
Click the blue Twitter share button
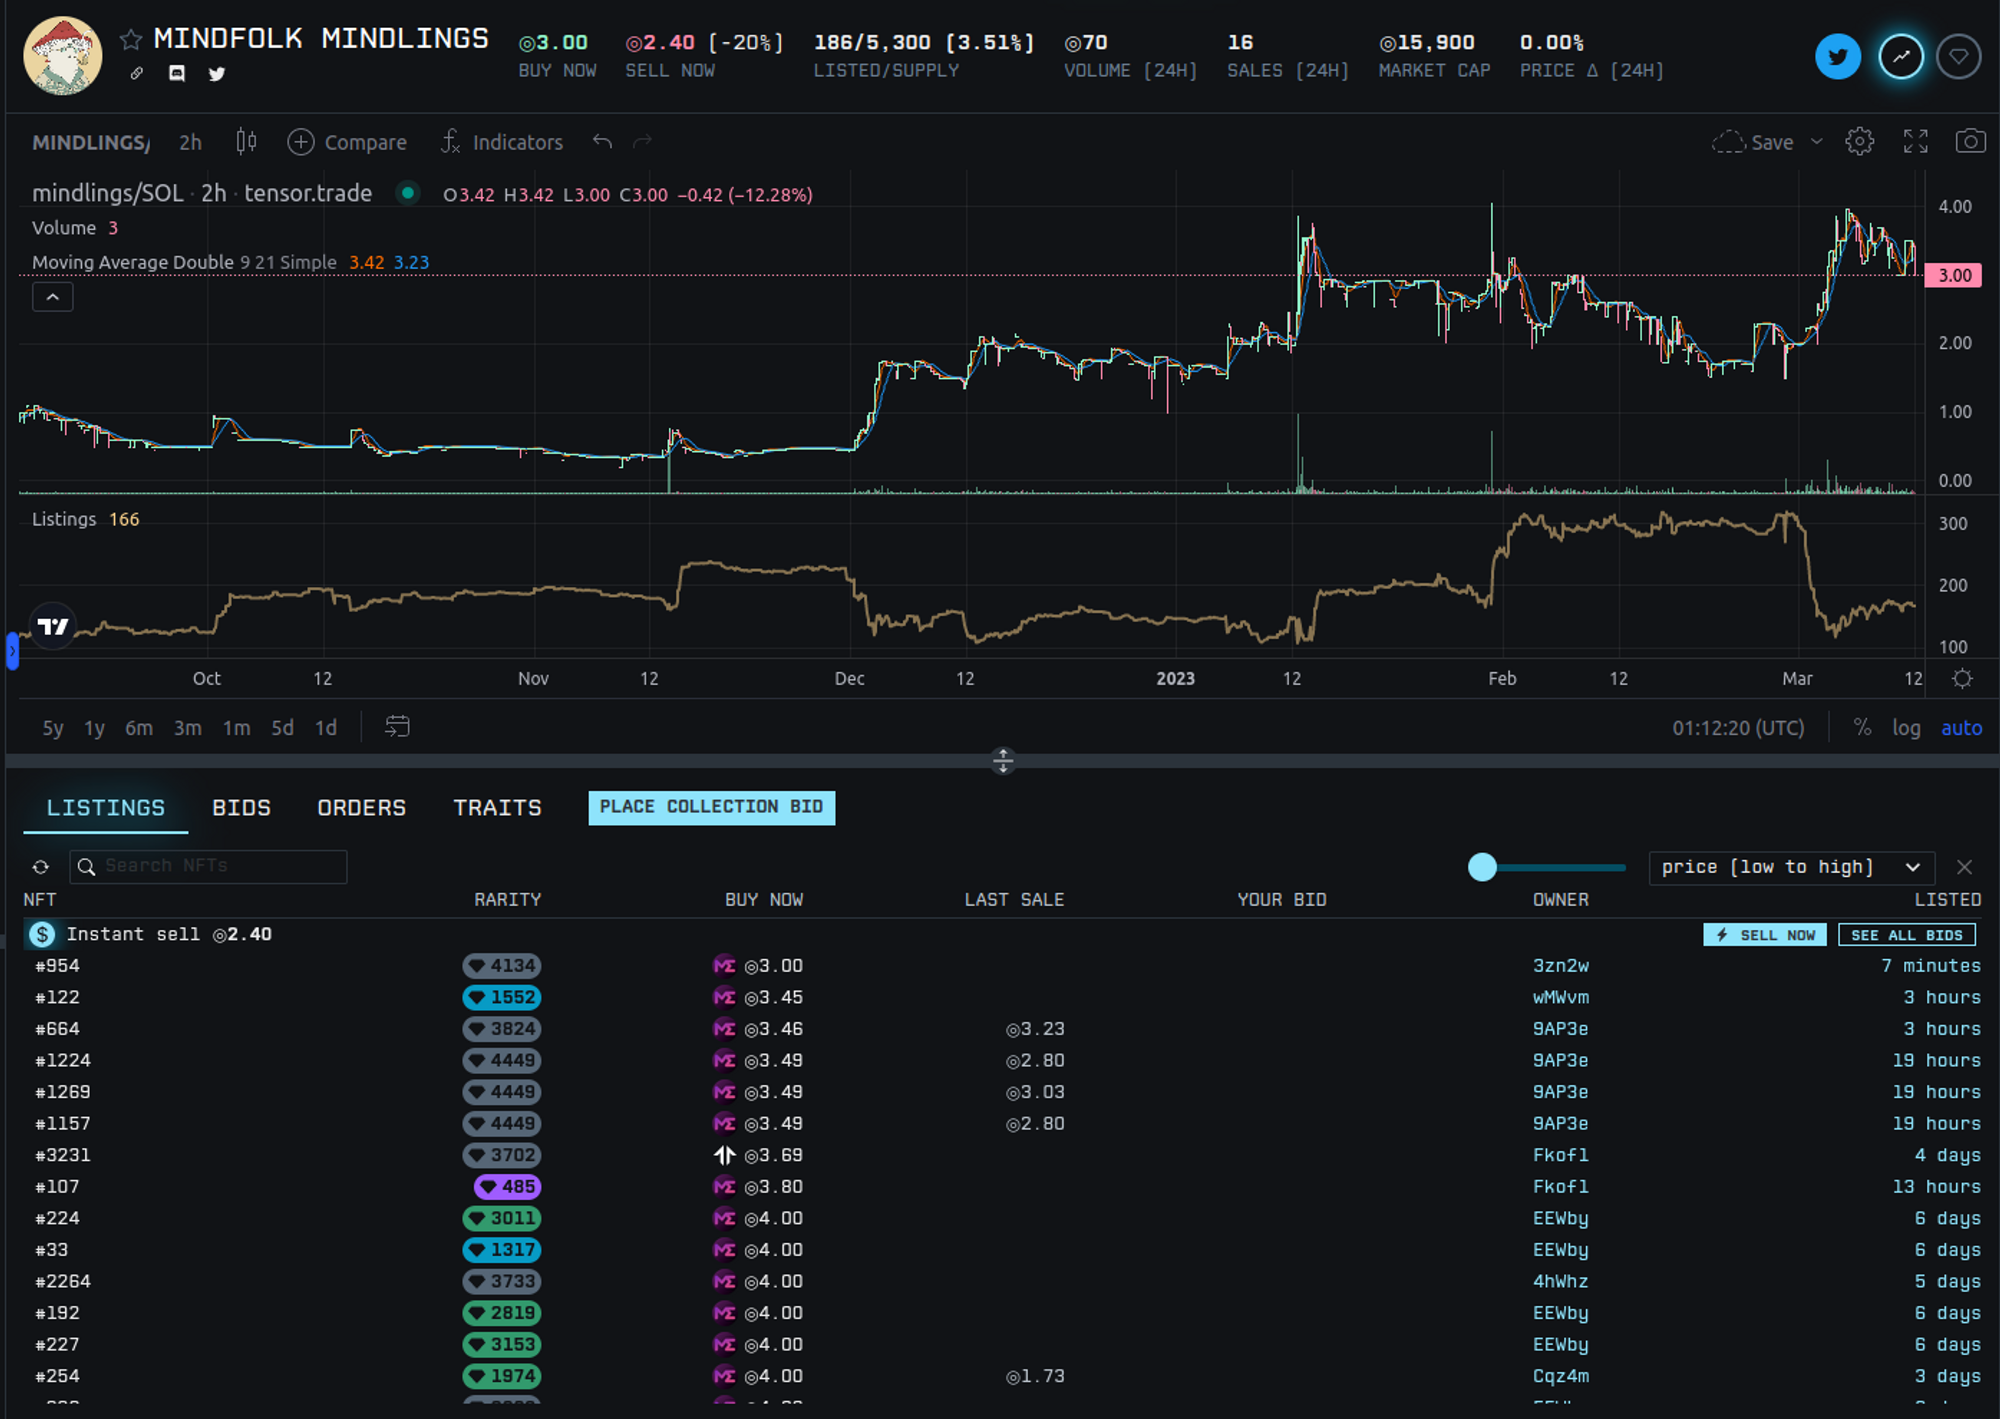point(1838,57)
